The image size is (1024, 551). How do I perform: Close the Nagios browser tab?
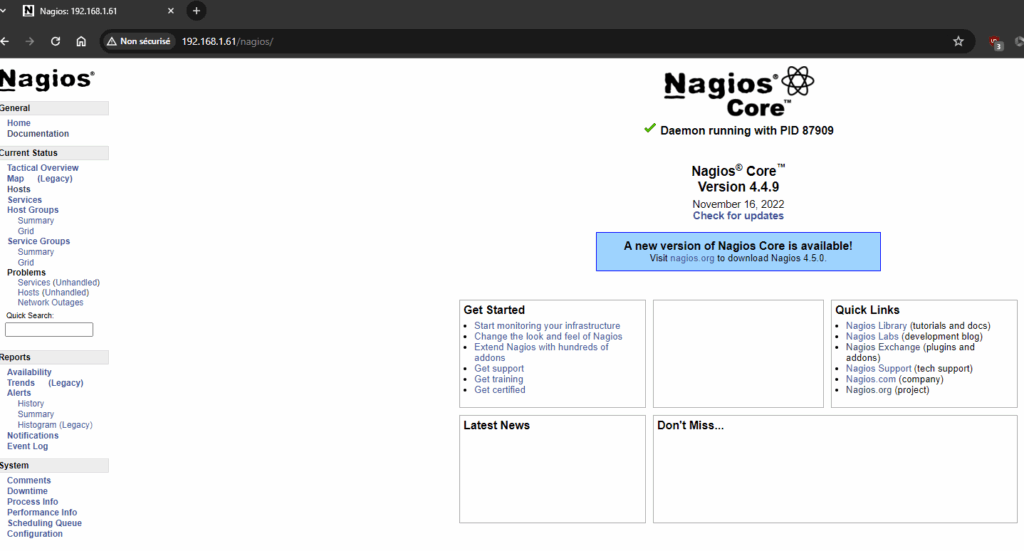[x=171, y=11]
